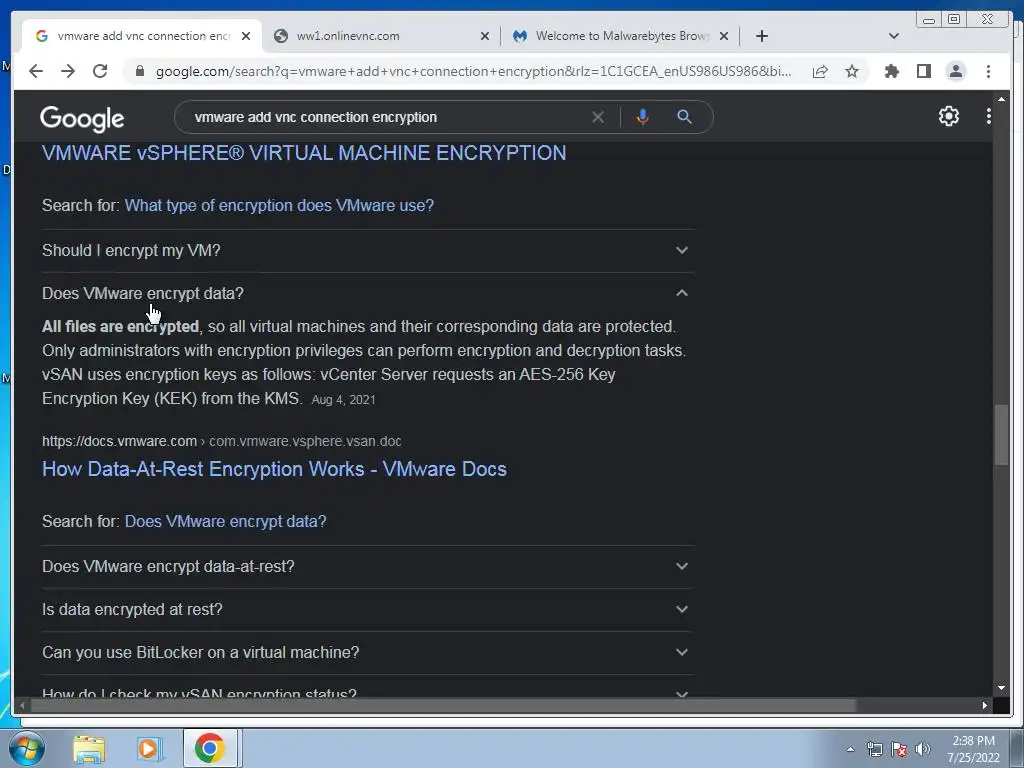Click into the Google search box
Viewport: 1024px width, 768px height.
(x=390, y=117)
